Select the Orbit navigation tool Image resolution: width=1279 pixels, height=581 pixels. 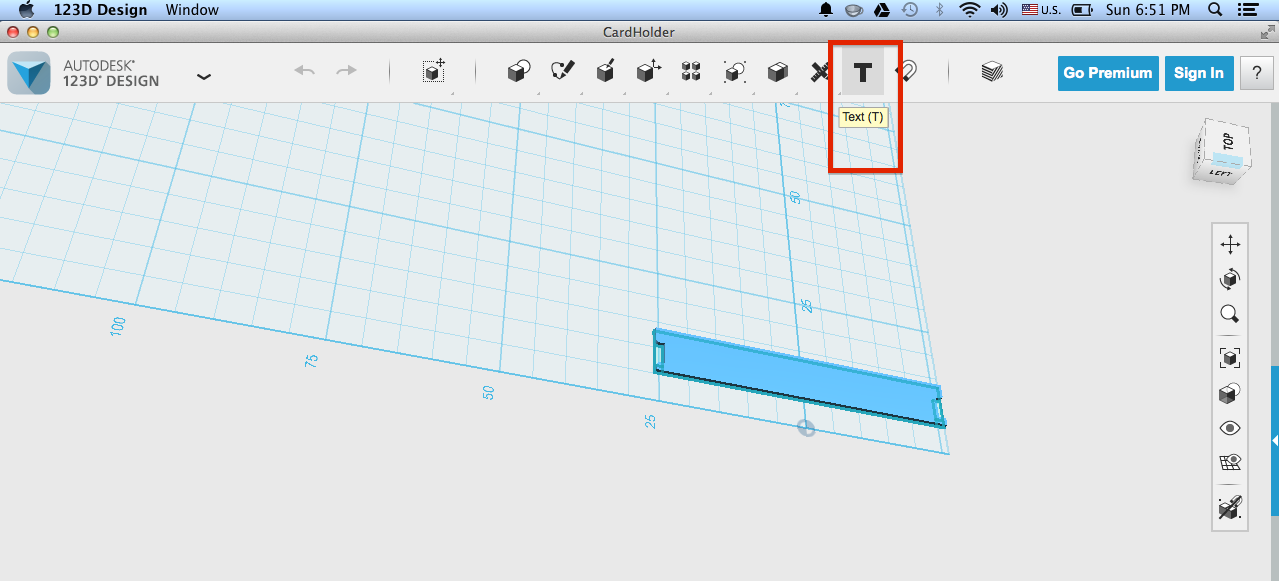click(x=1230, y=279)
